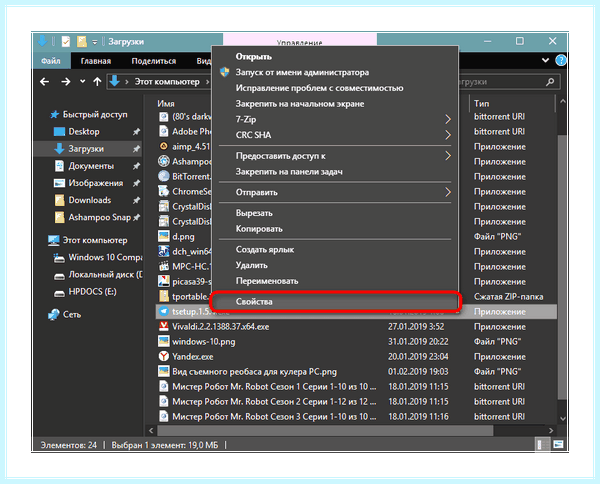This screenshot has width=600, height=484.
Task: Select the Мистер Робот Сезон 2 torrent file
Action: (274, 401)
